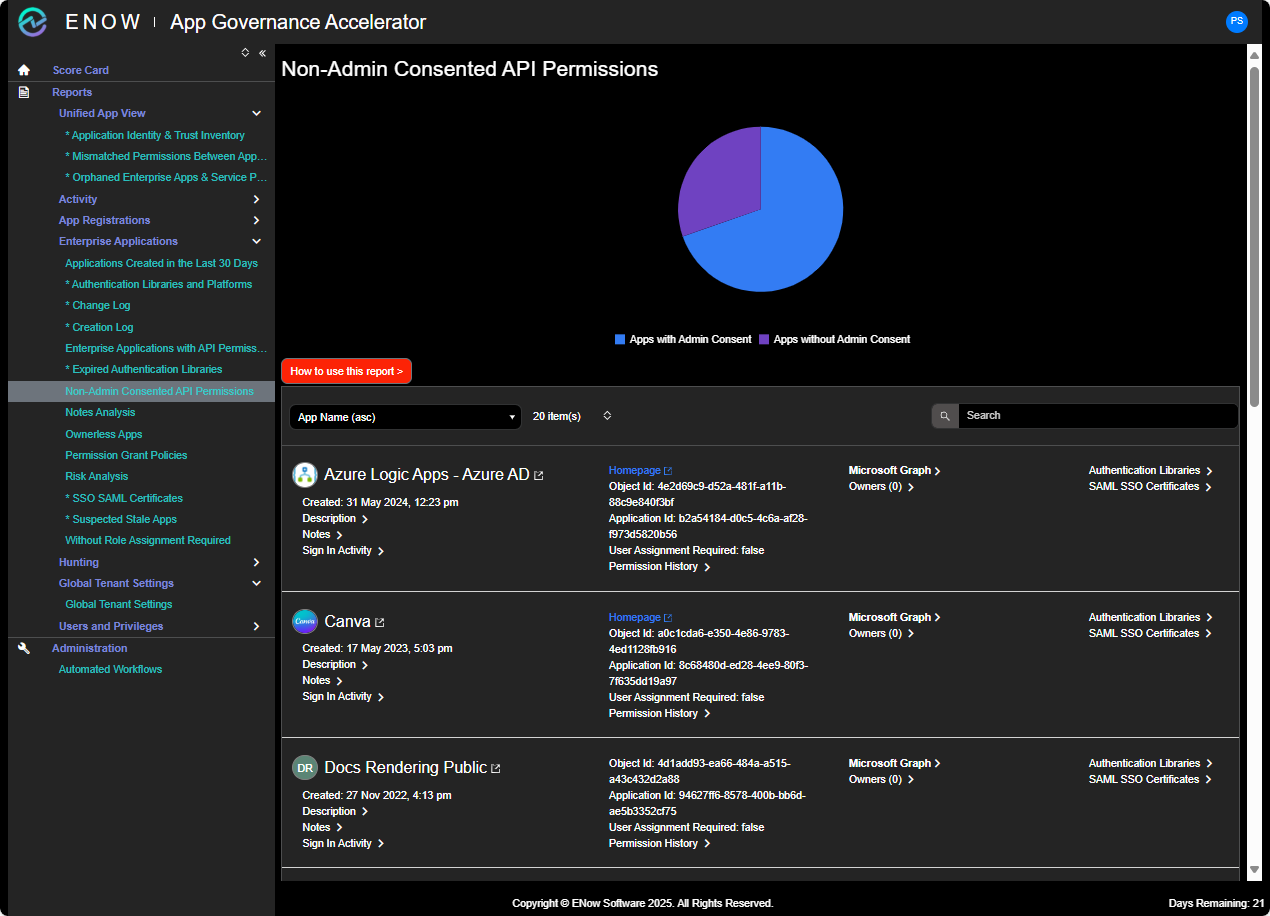Click the Canva app logo
Image resolution: width=1270 pixels, height=916 pixels.
point(305,621)
